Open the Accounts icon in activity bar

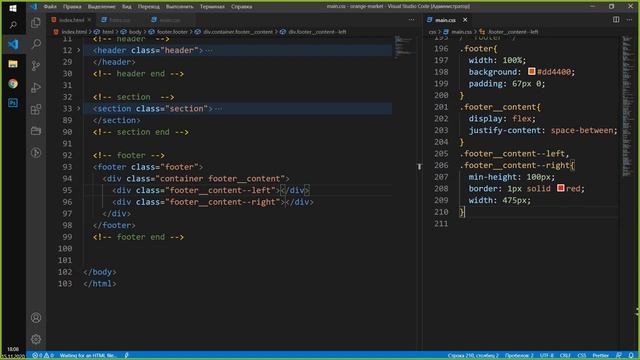coord(36,318)
